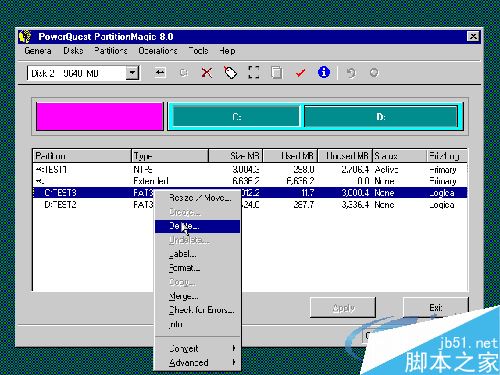
Task: Click the Label tag toolbar icon
Action: (x=230, y=72)
